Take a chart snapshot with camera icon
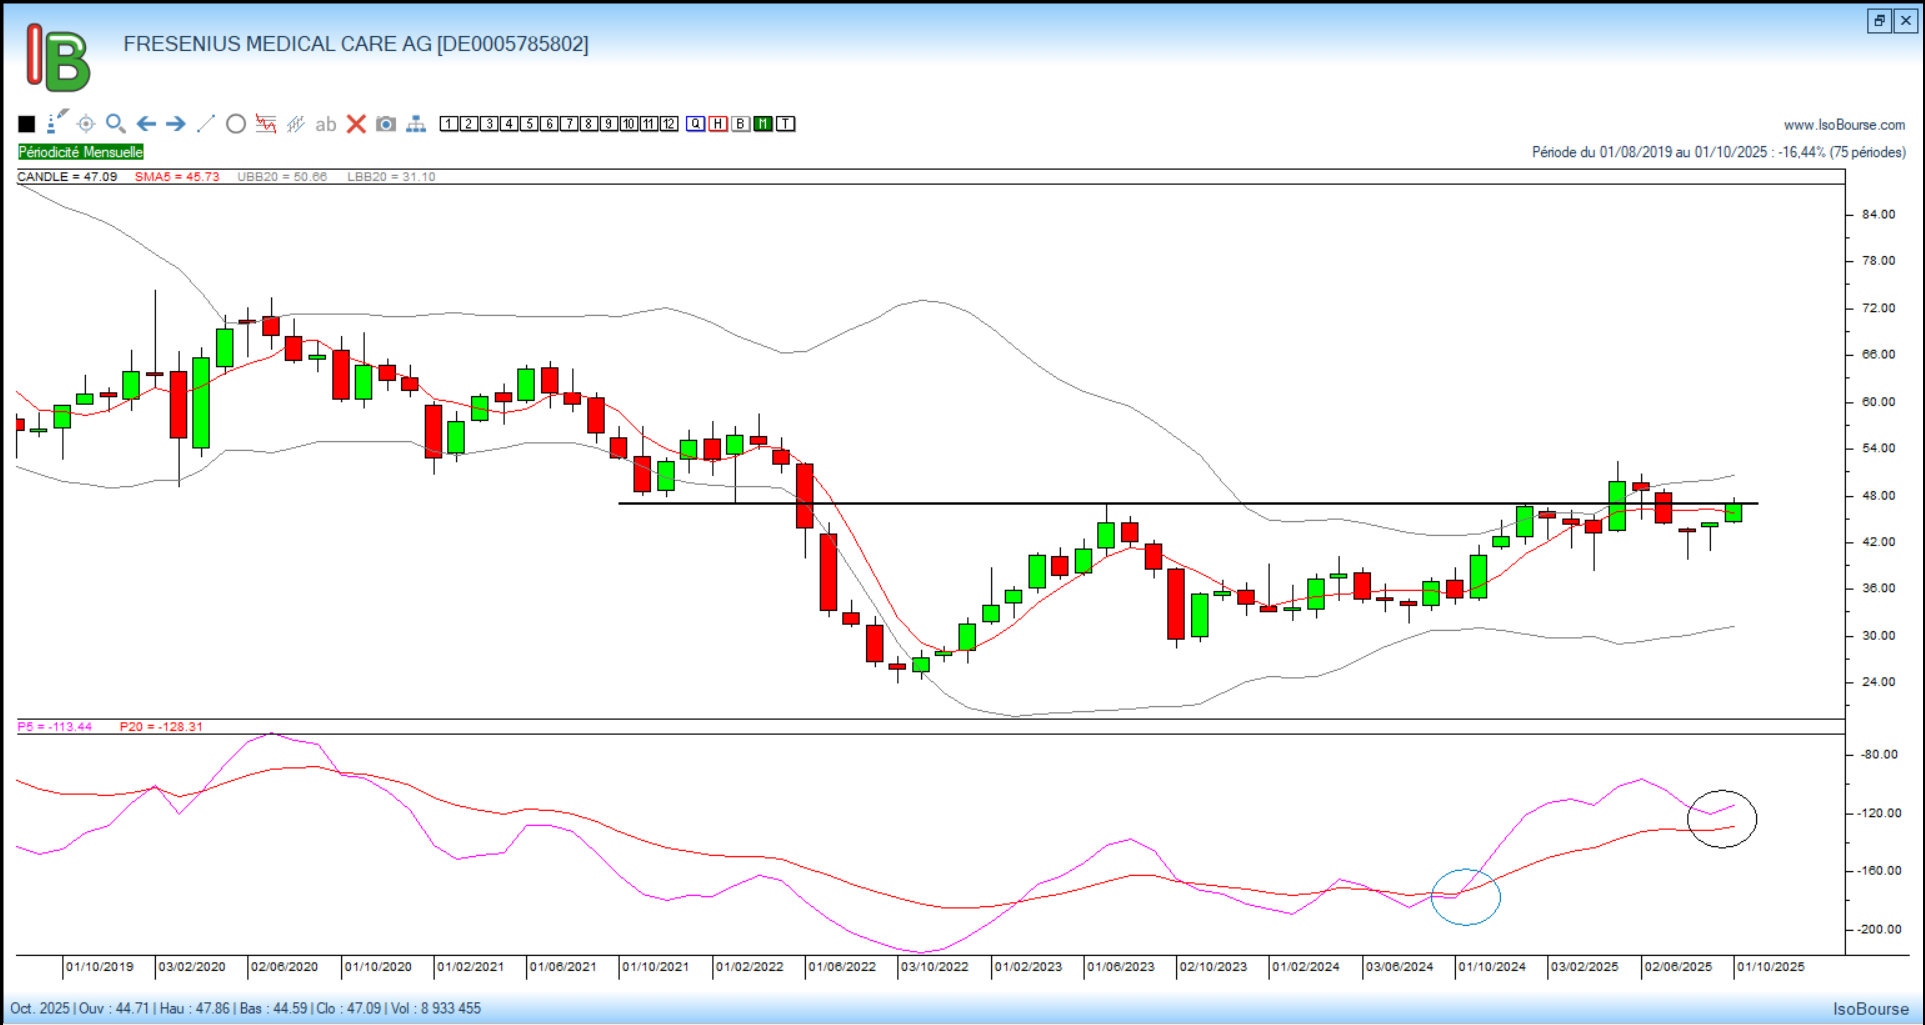The image size is (1925, 1025). pyautogui.click(x=386, y=124)
